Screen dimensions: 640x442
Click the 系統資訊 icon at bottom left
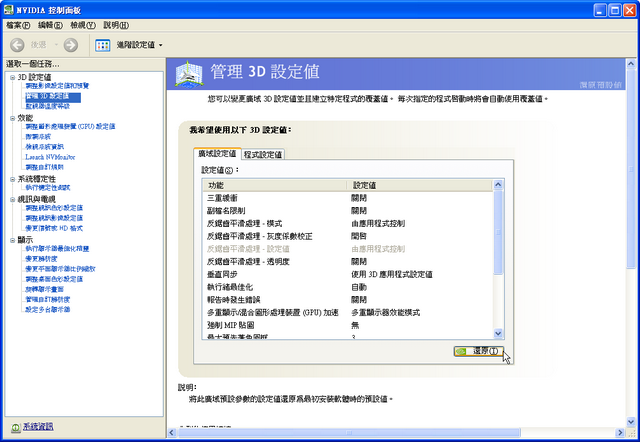click(x=16, y=427)
